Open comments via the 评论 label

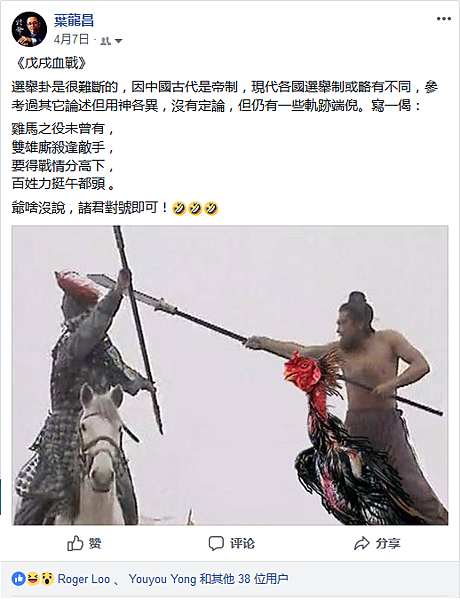[242, 543]
